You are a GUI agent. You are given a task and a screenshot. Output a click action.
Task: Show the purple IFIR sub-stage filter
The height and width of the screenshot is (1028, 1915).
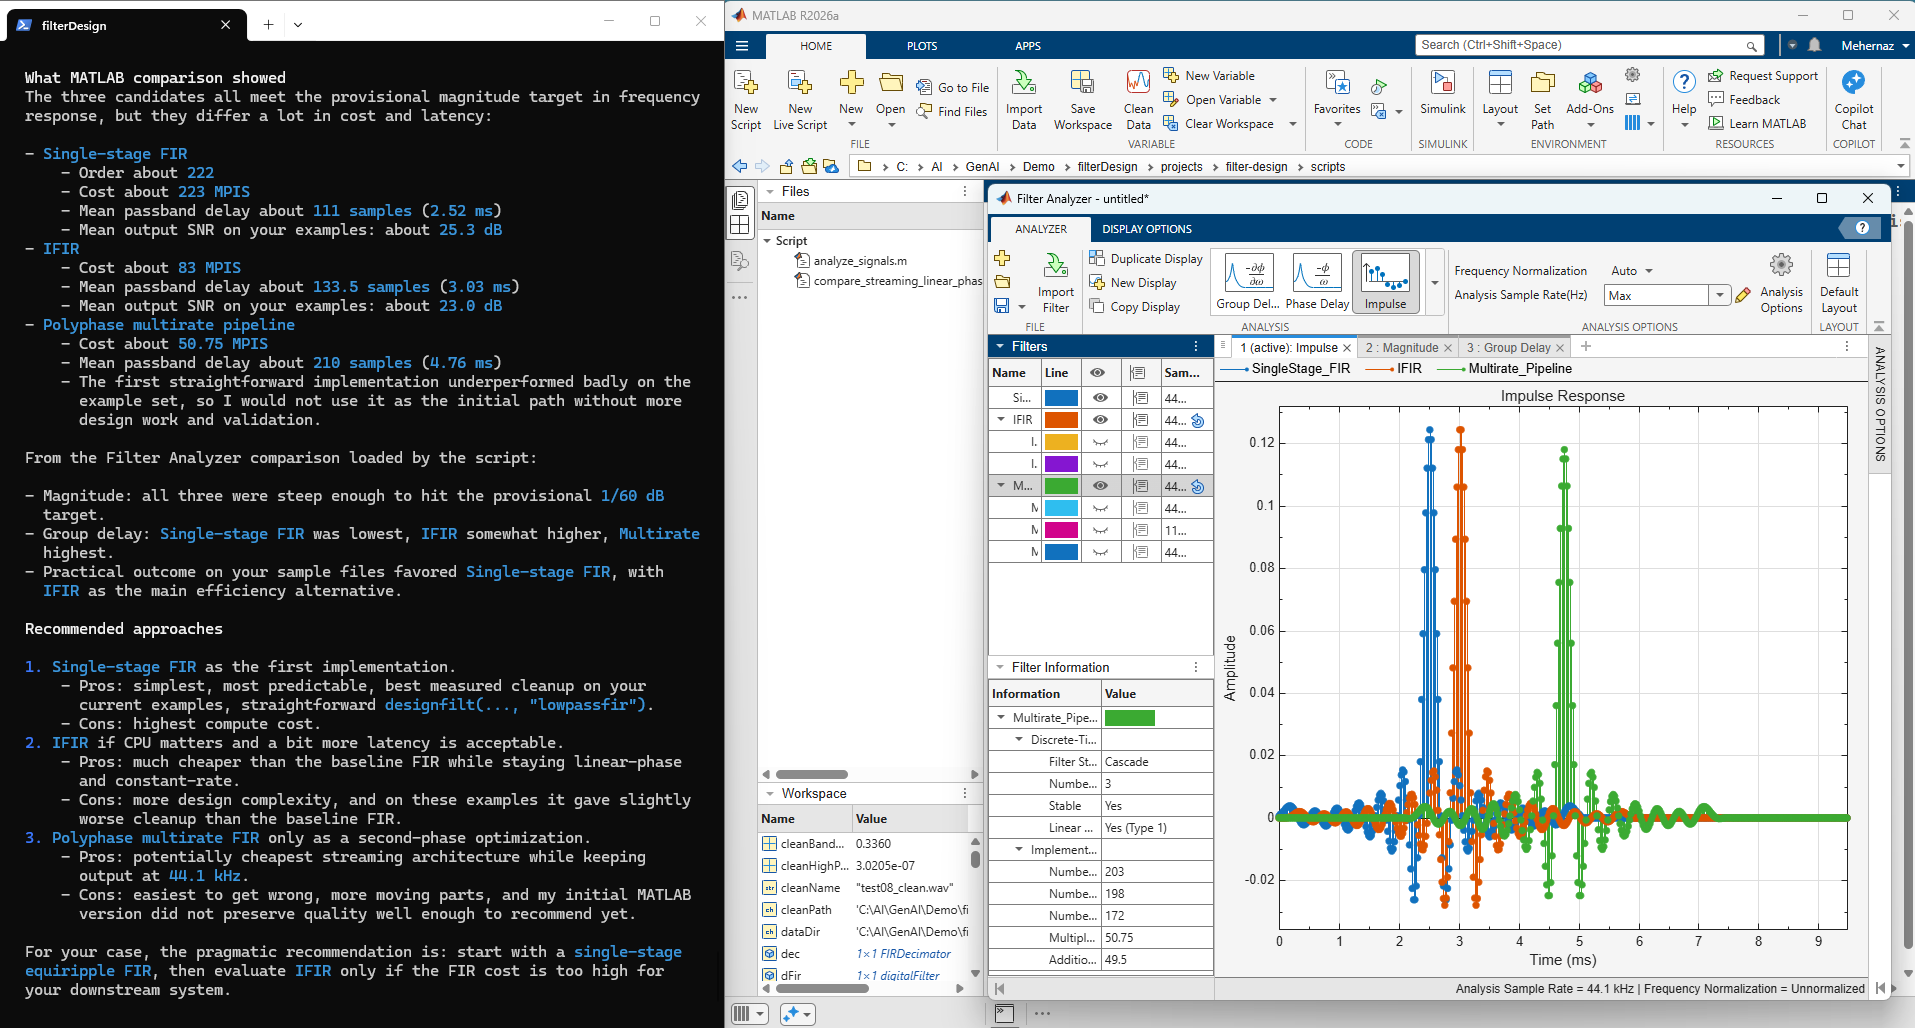pos(1100,464)
